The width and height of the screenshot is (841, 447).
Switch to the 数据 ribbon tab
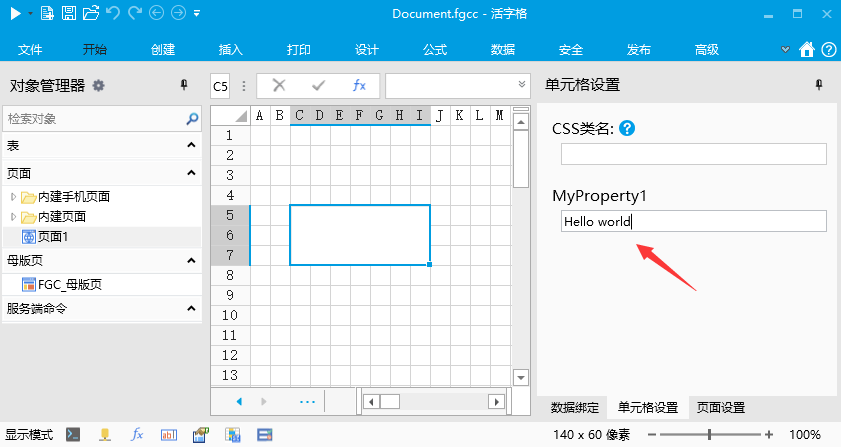point(503,50)
